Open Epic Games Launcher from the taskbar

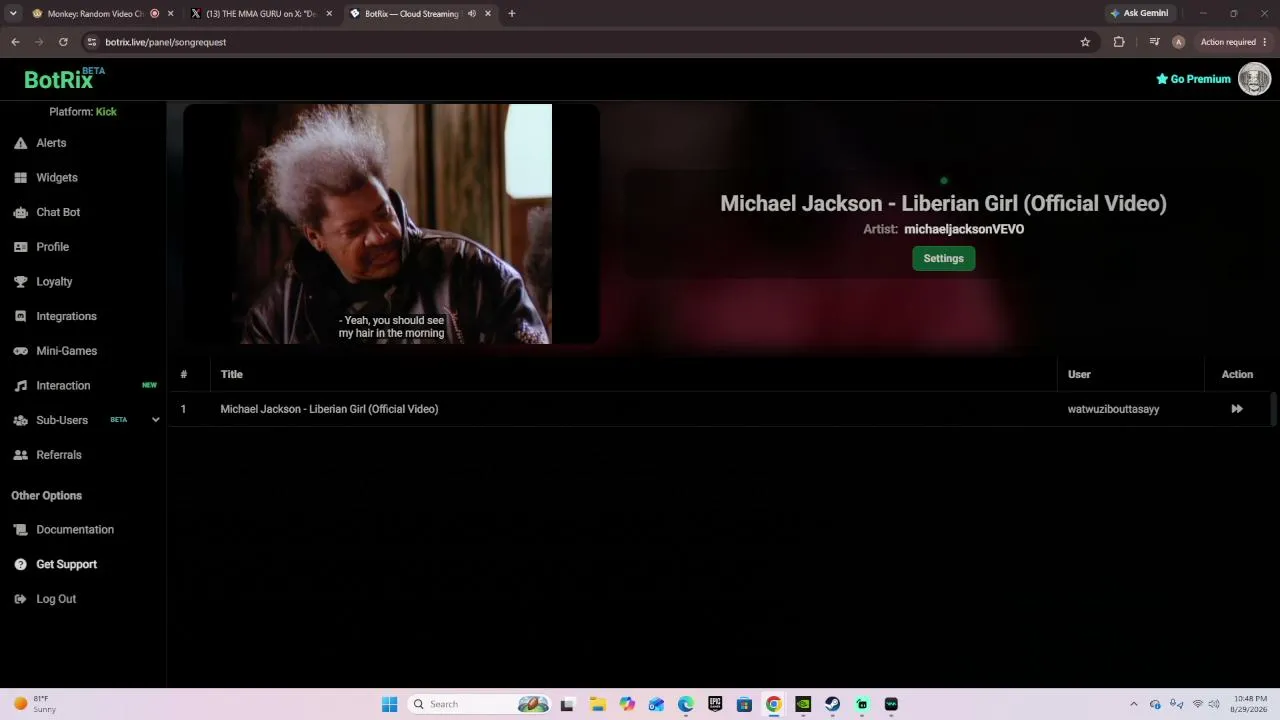[715, 704]
